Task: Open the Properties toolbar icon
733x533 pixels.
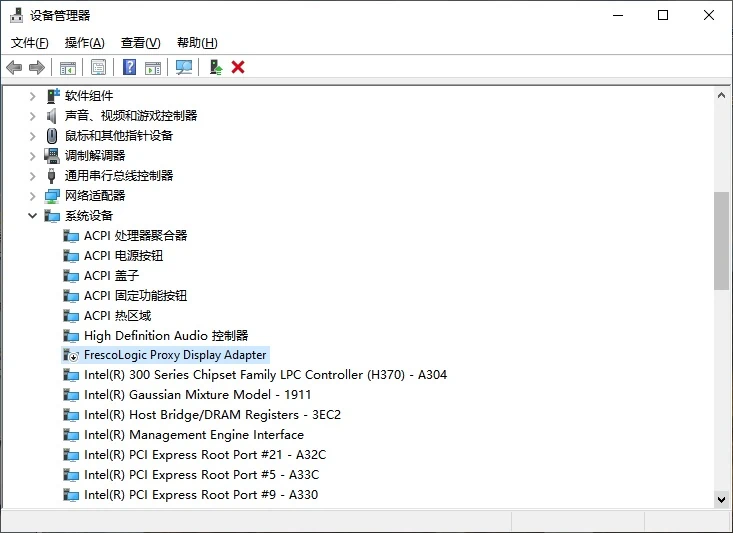Action: pos(98,67)
